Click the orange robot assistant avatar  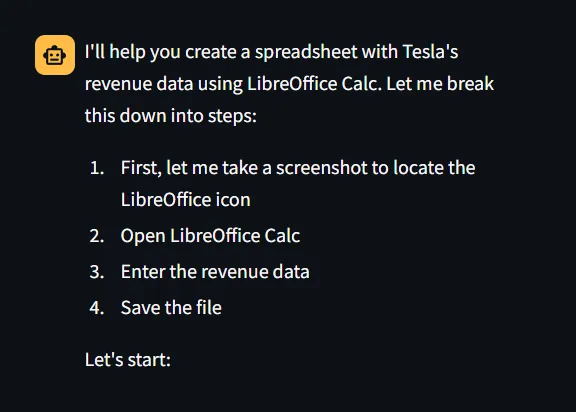click(55, 55)
